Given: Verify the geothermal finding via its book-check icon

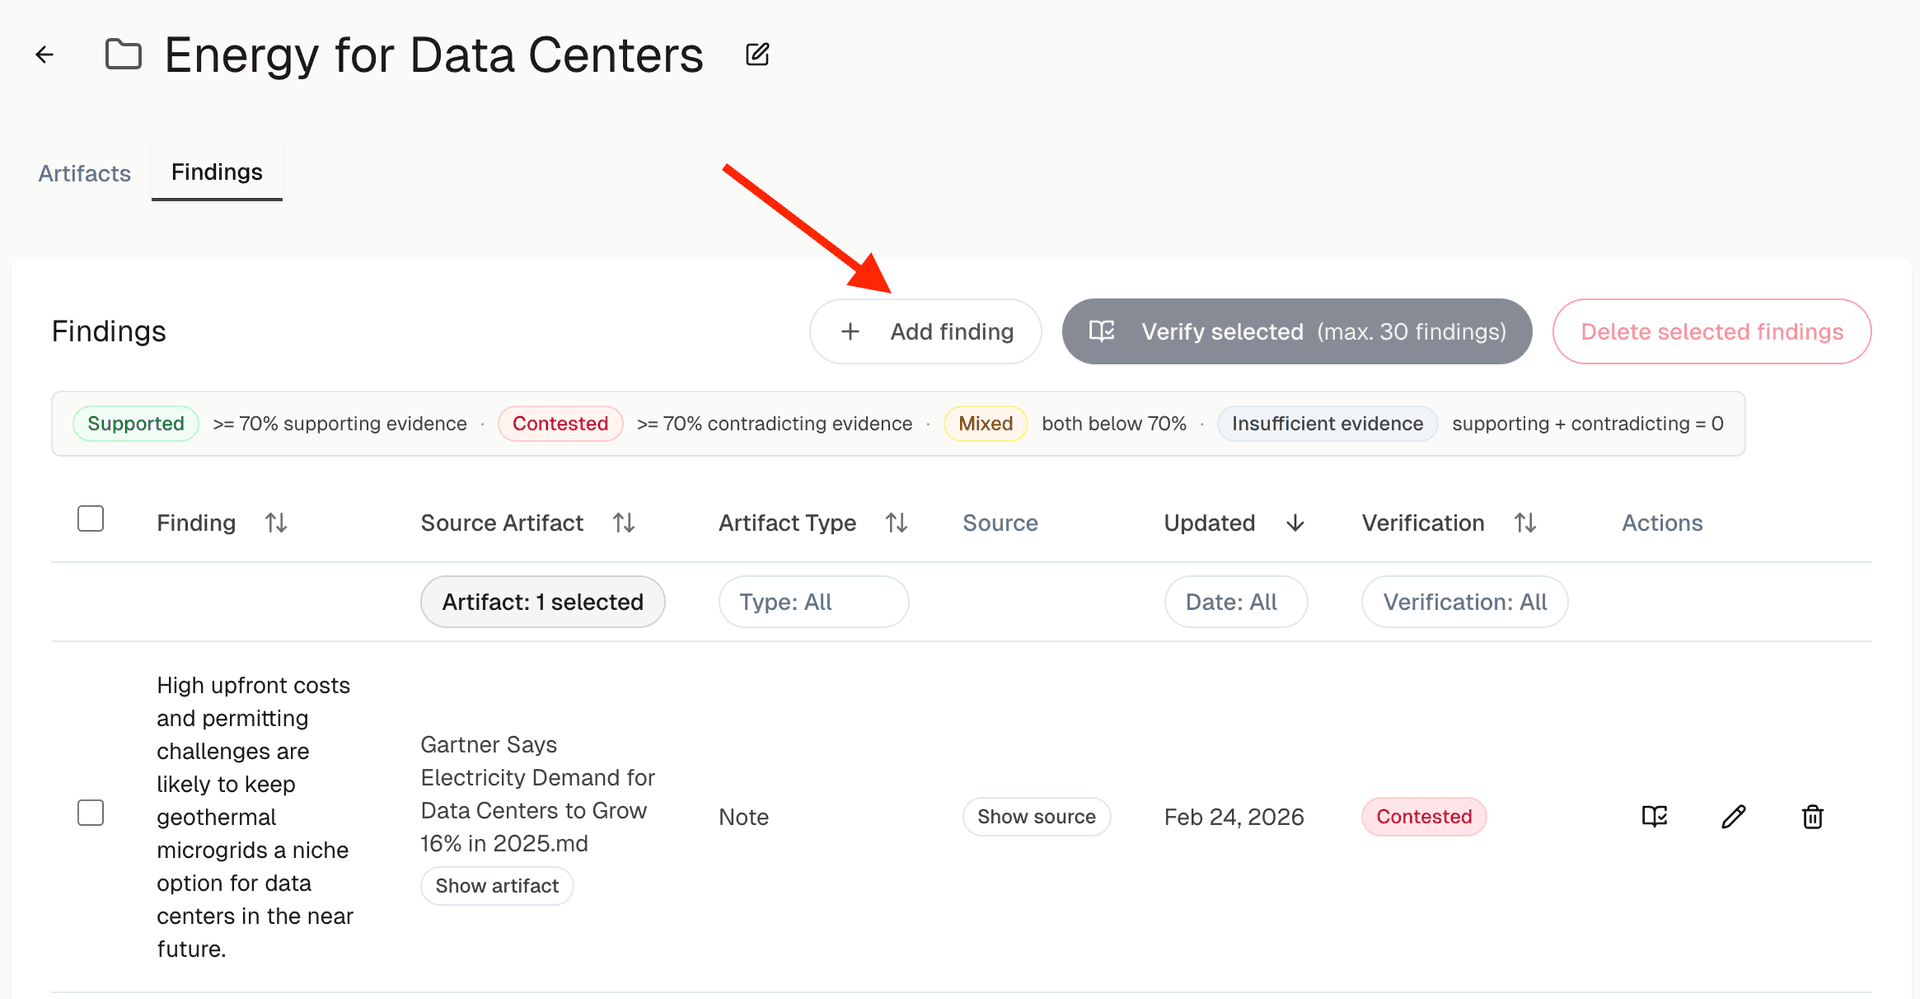Looking at the screenshot, I should (1654, 816).
